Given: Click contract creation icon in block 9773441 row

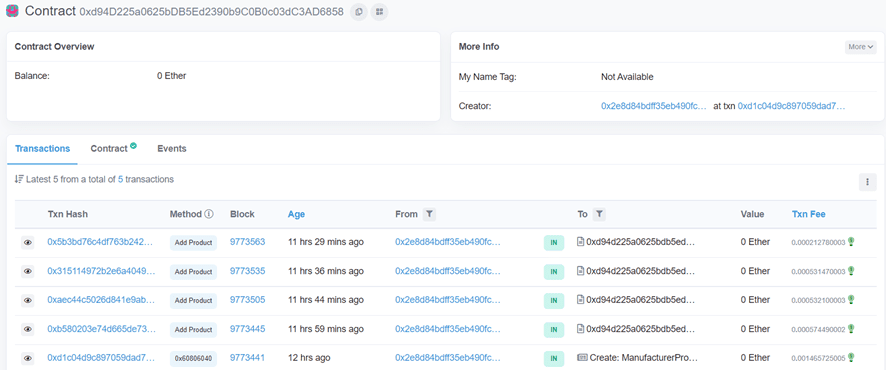Looking at the screenshot, I should click(582, 358).
